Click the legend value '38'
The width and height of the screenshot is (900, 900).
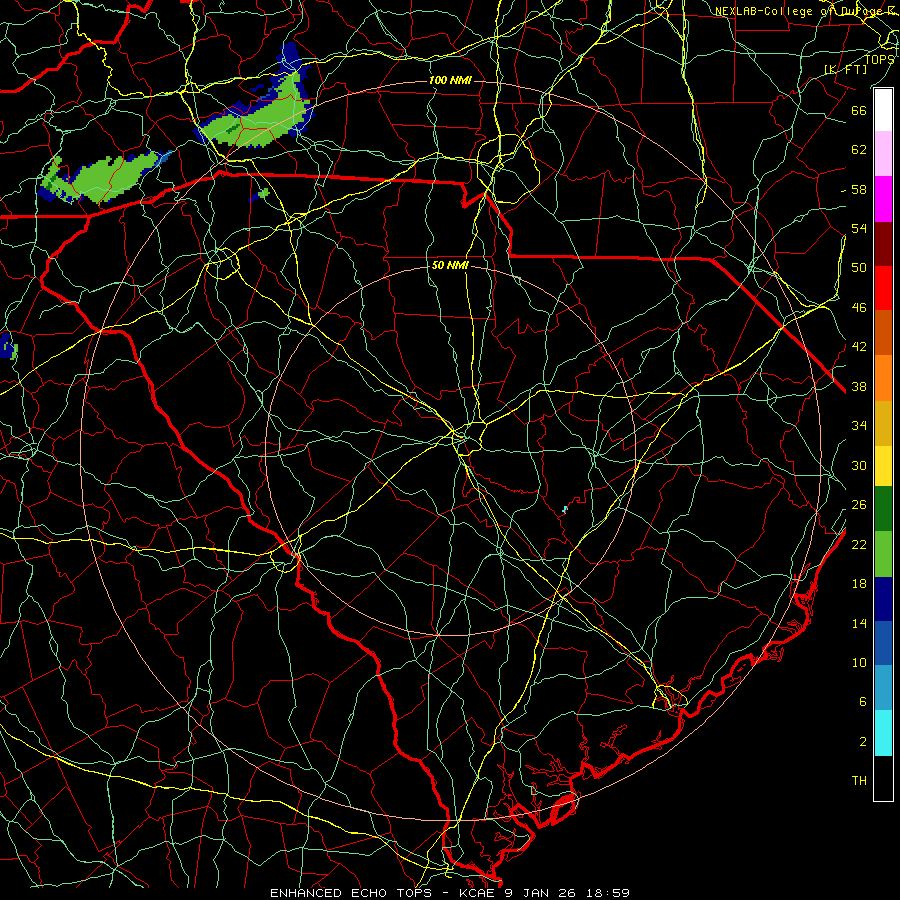tap(859, 386)
